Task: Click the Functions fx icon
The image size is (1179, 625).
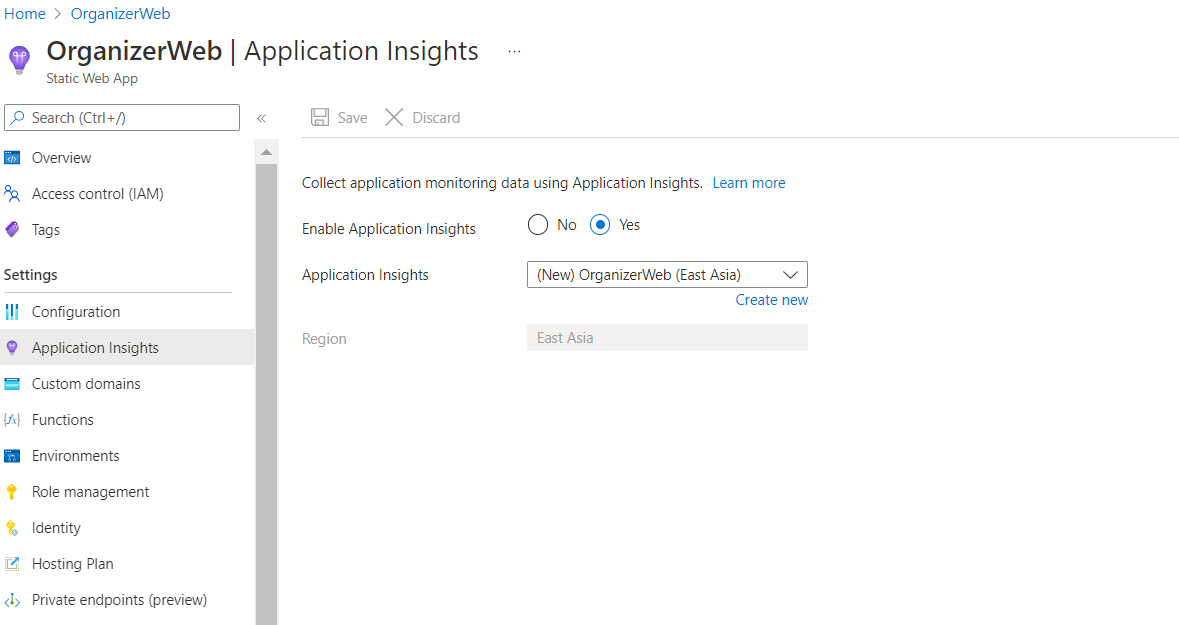Action: coord(12,420)
